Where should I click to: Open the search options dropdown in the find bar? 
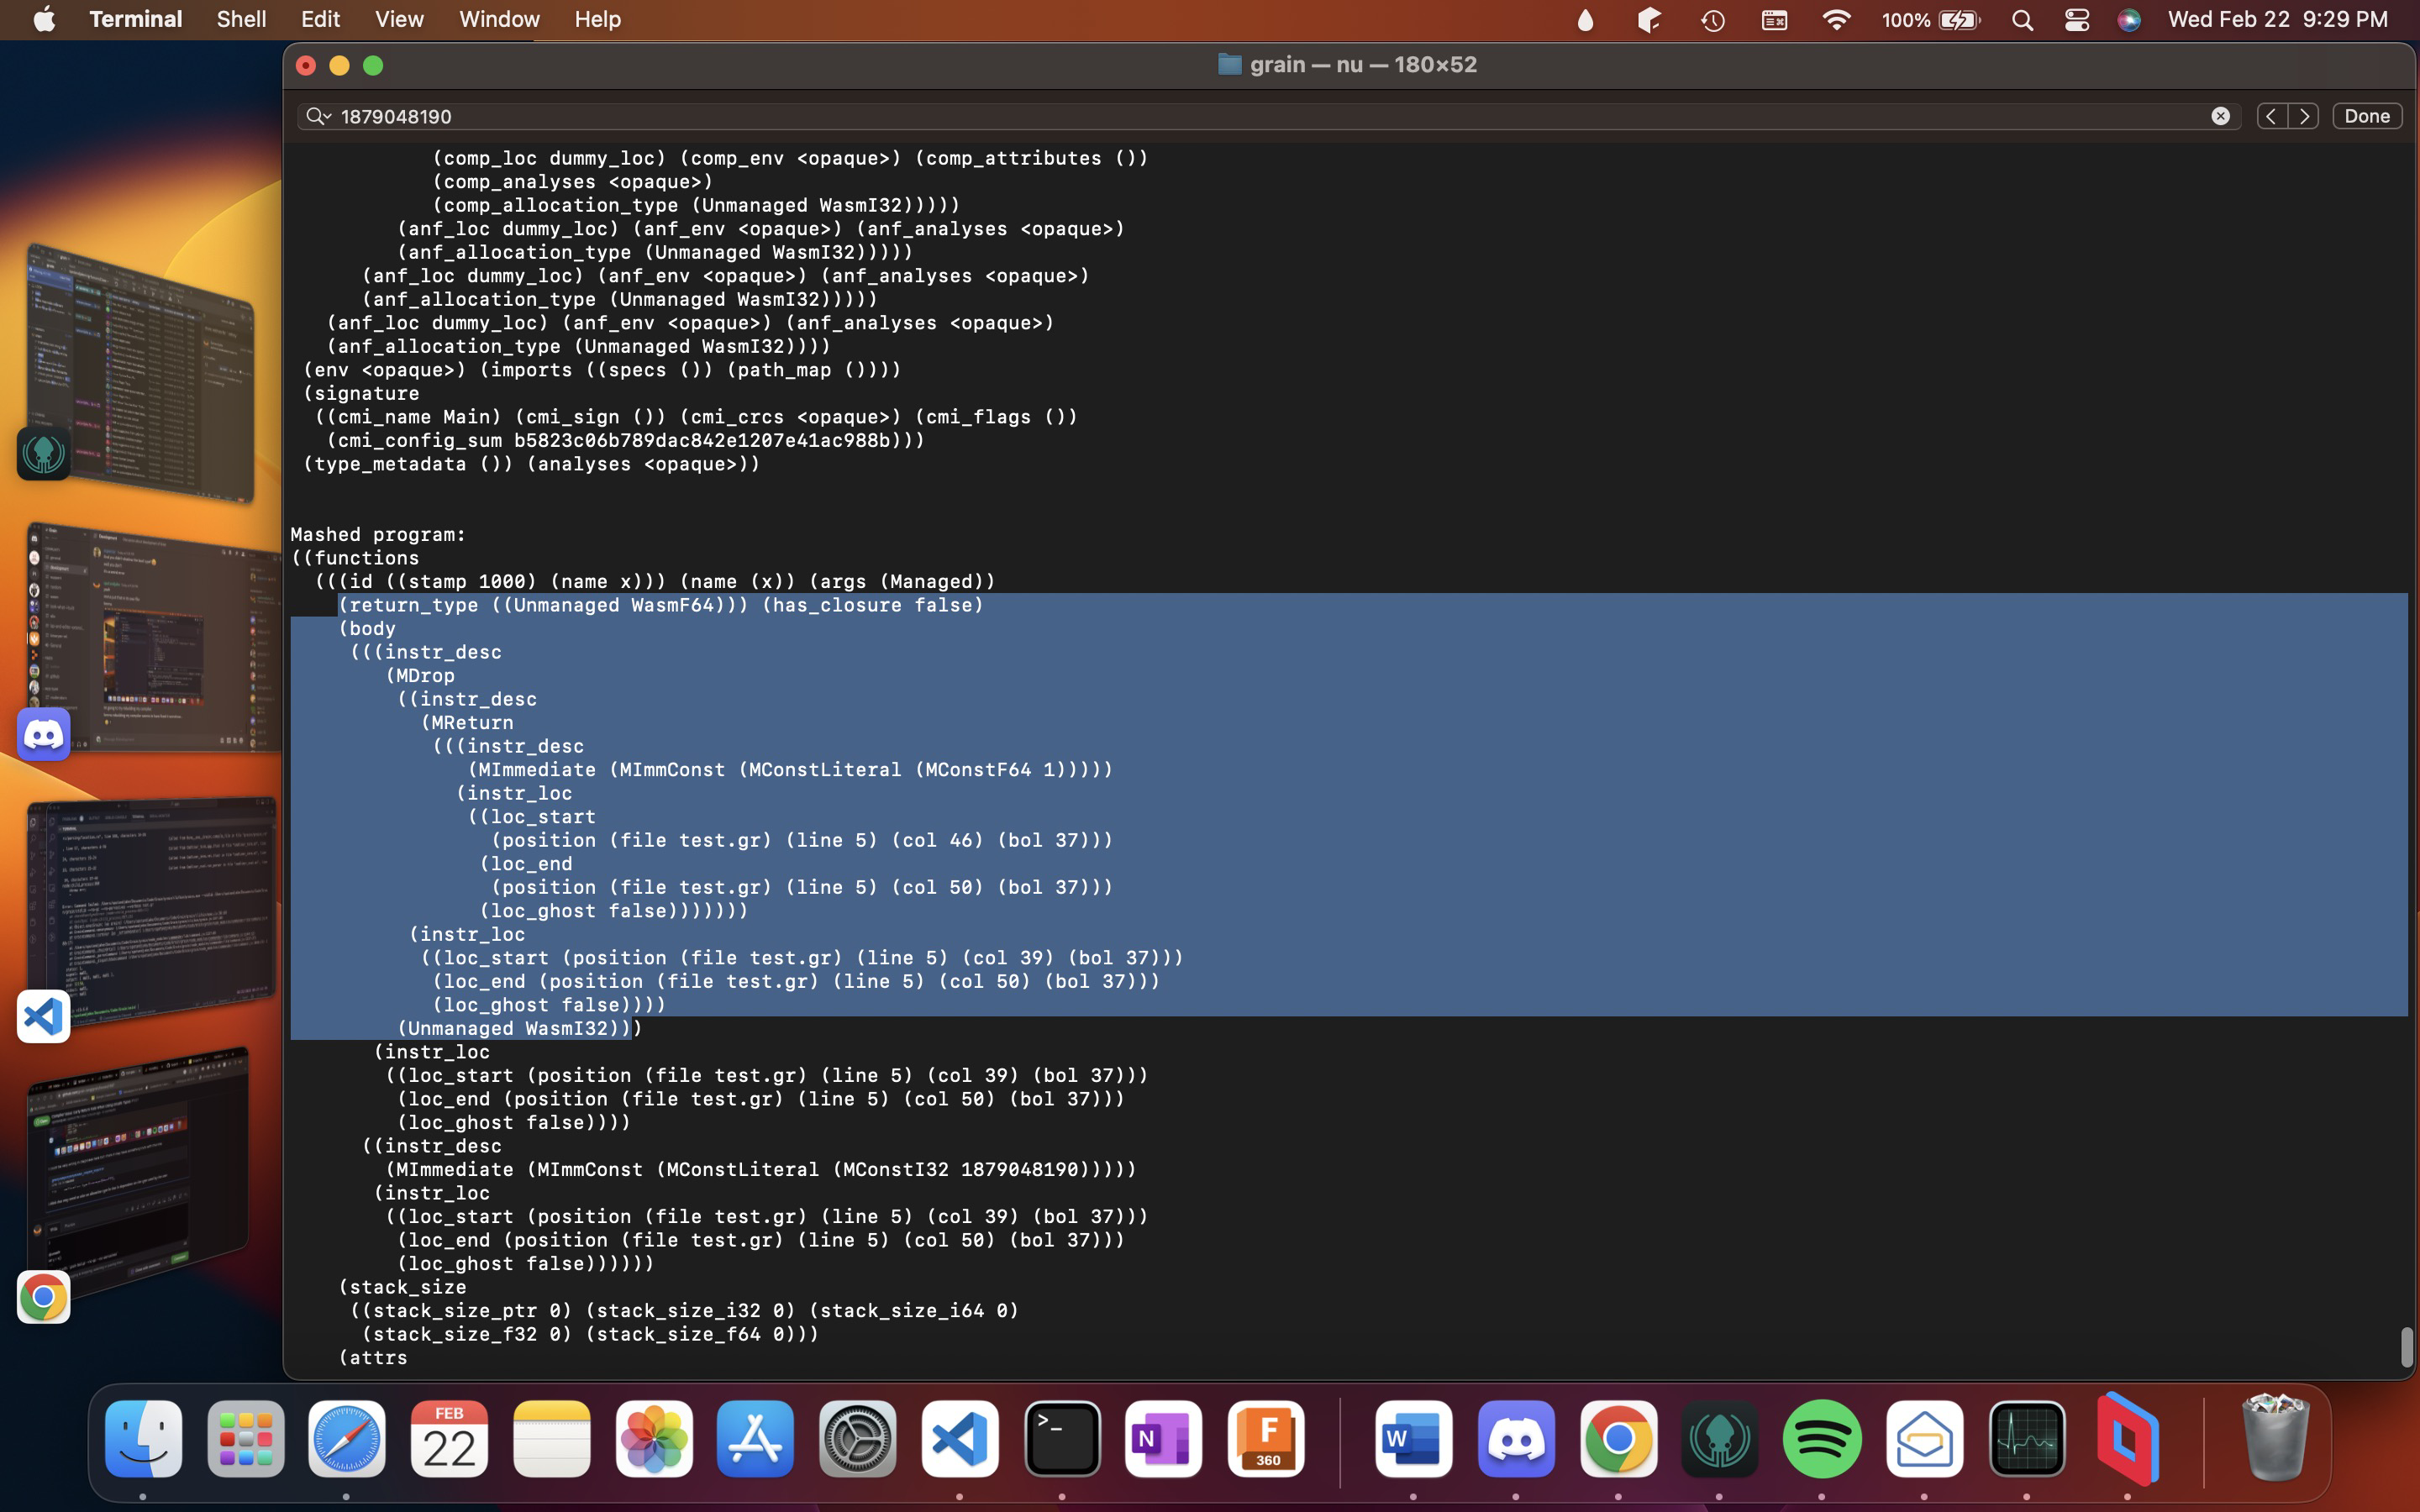[318, 116]
